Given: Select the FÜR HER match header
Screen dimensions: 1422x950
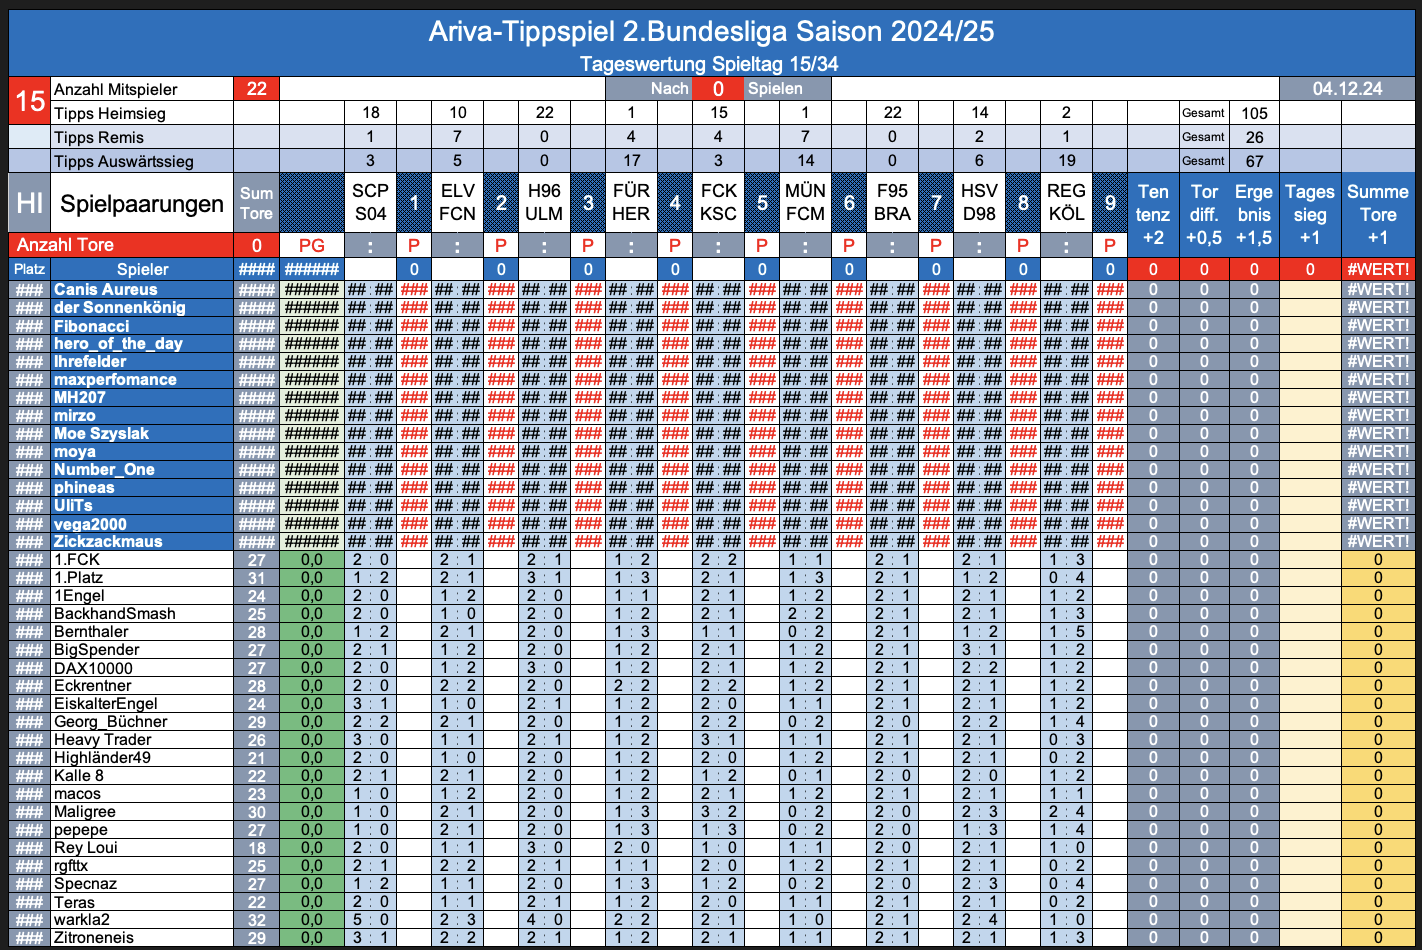Looking at the screenshot, I should point(631,202).
